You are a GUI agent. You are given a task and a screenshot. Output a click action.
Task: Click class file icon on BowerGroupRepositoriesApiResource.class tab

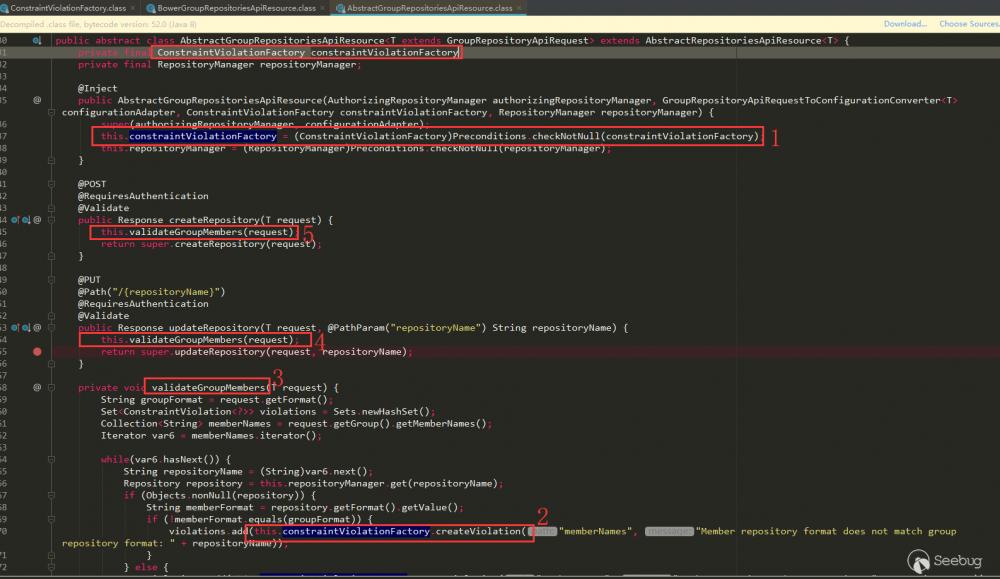(x=151, y=8)
